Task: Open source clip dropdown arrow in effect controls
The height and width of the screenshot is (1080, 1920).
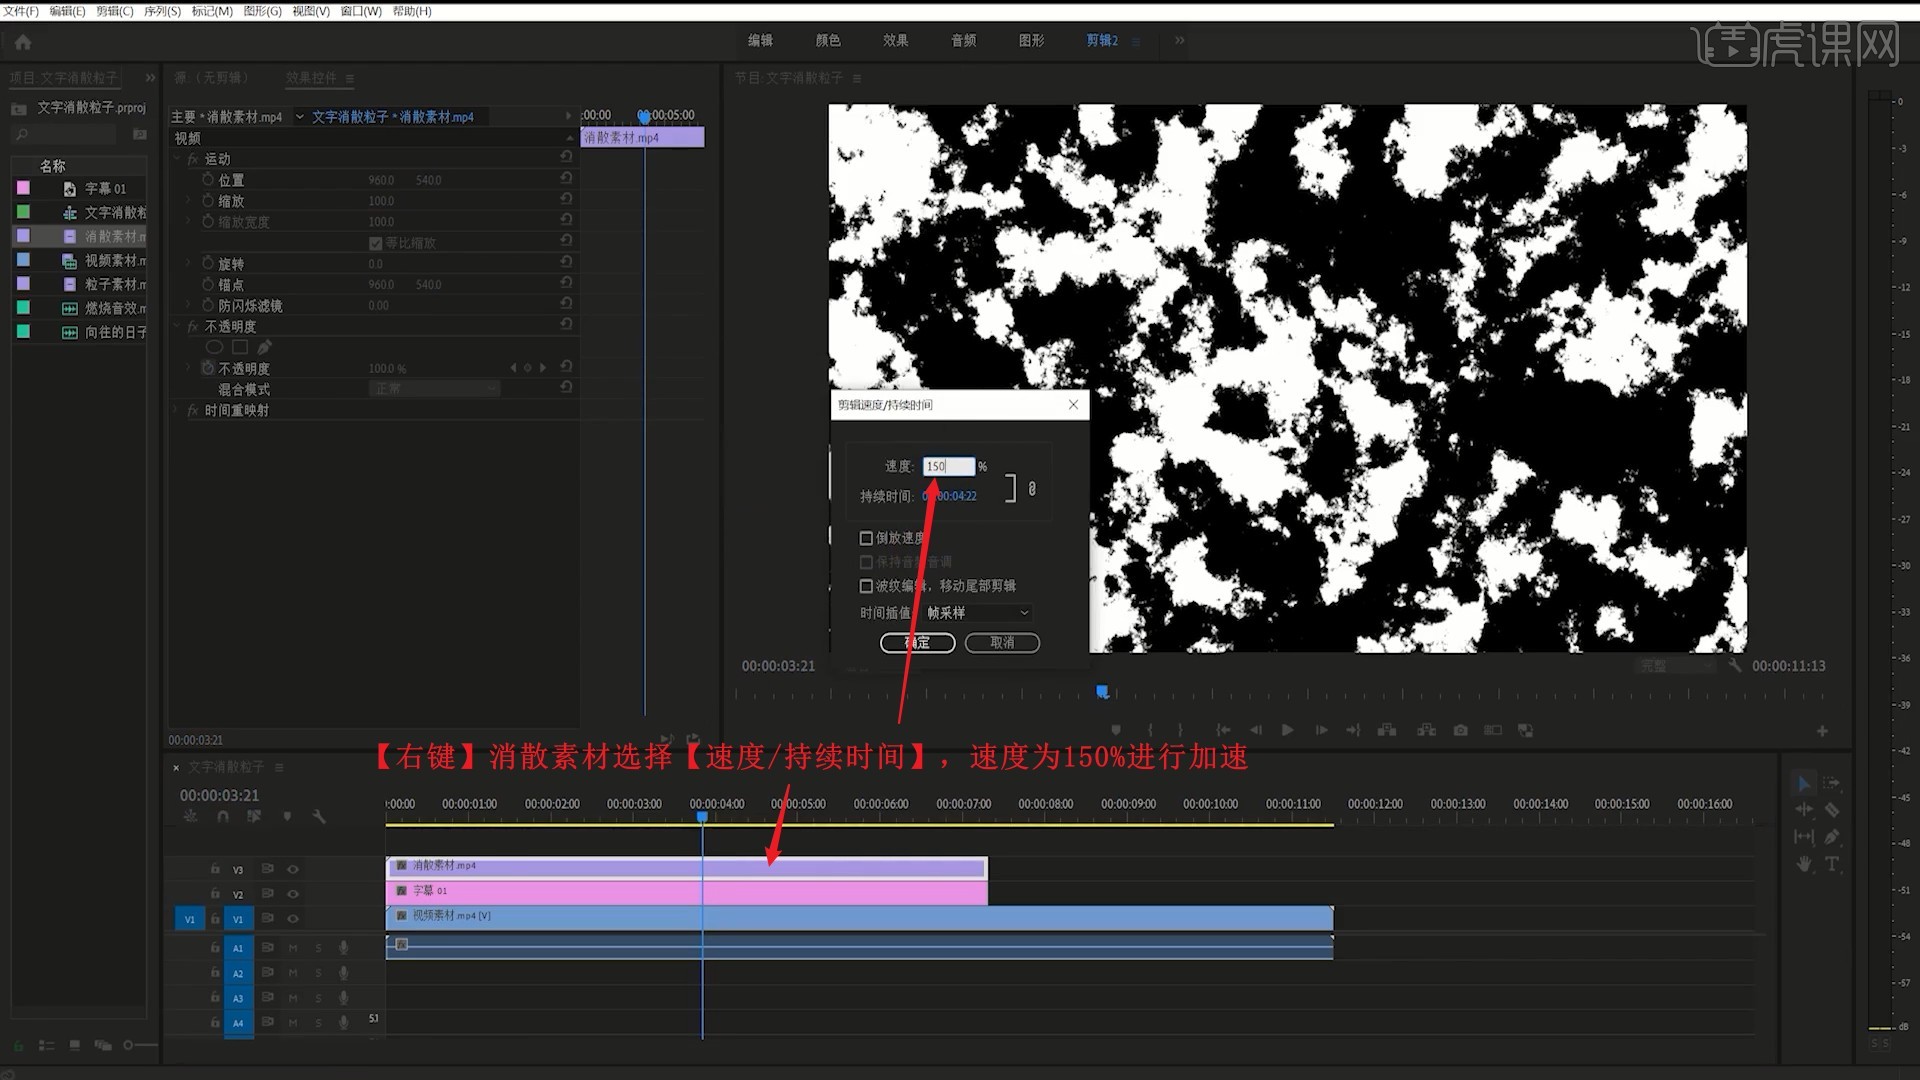Action: pyautogui.click(x=299, y=117)
